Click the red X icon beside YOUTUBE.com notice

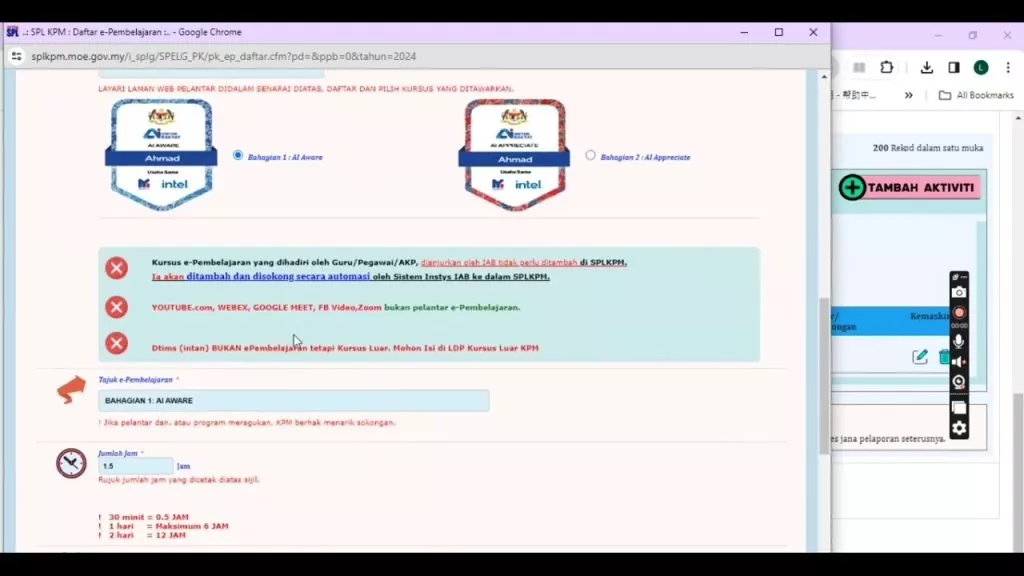pyautogui.click(x=116, y=307)
